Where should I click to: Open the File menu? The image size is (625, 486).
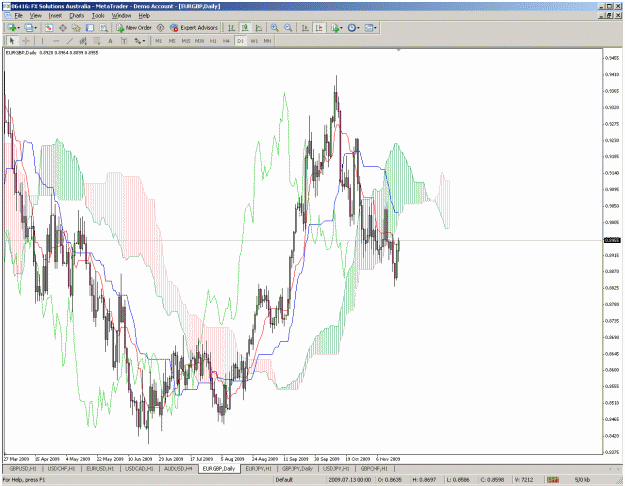point(18,16)
